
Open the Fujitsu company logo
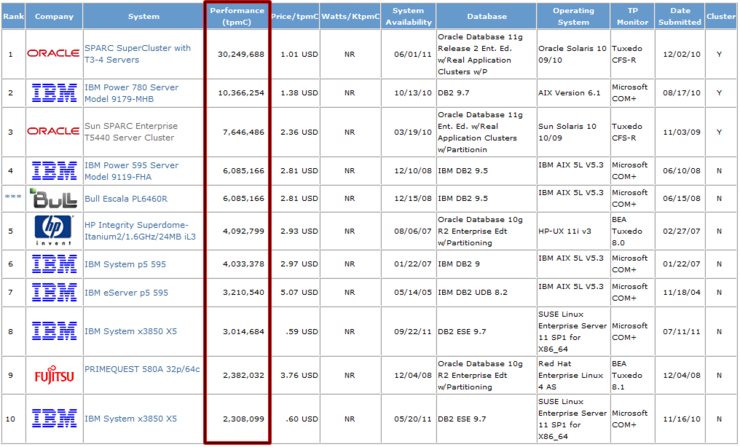54,375
